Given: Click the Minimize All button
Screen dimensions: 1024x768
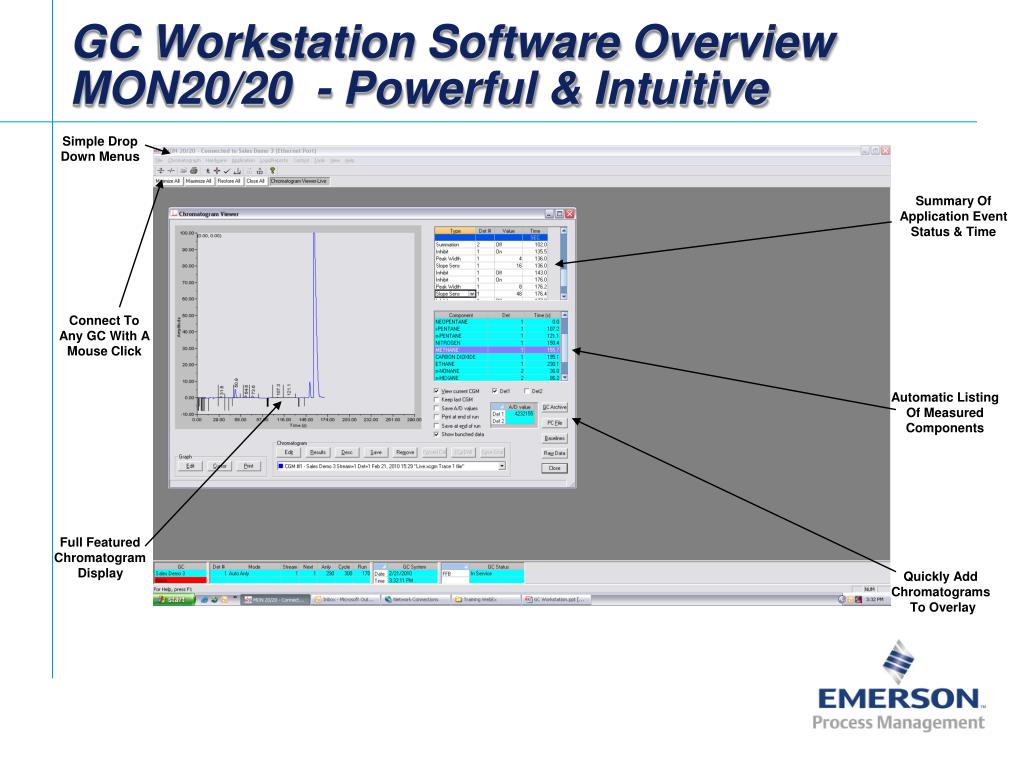Looking at the screenshot, I should (x=168, y=181).
